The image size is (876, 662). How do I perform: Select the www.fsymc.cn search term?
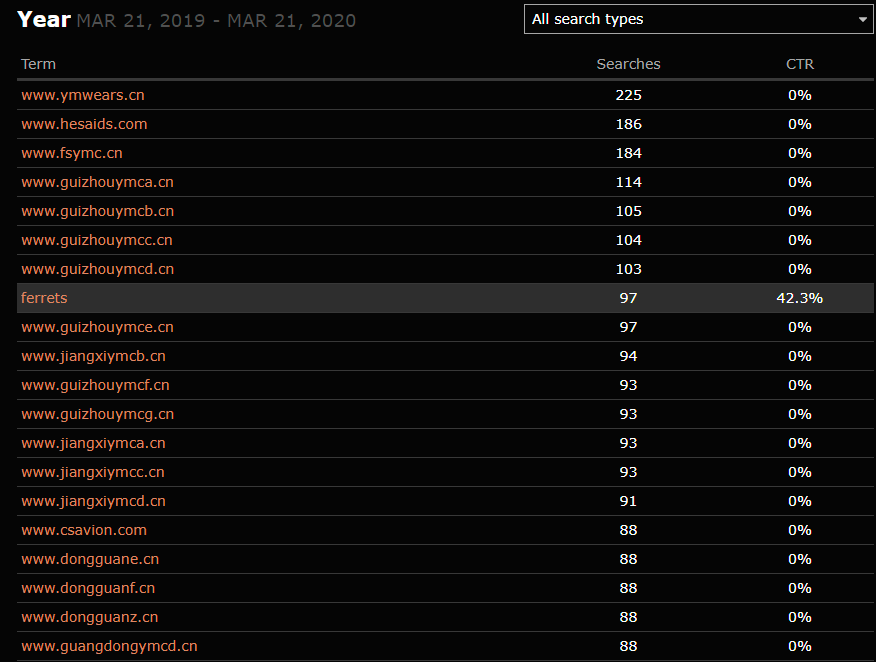point(72,153)
